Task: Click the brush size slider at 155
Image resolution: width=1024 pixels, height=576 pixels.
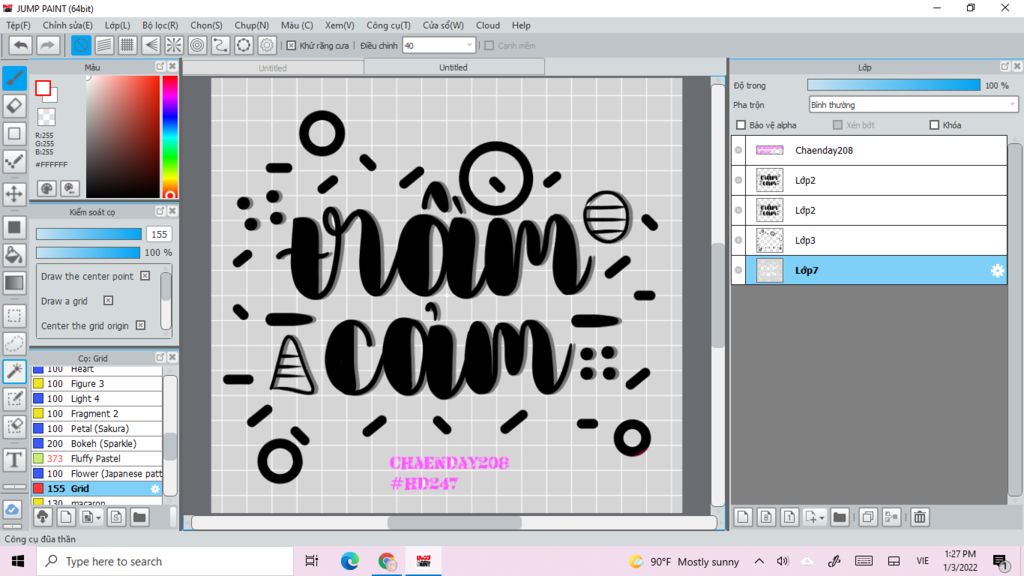Action: 89,234
